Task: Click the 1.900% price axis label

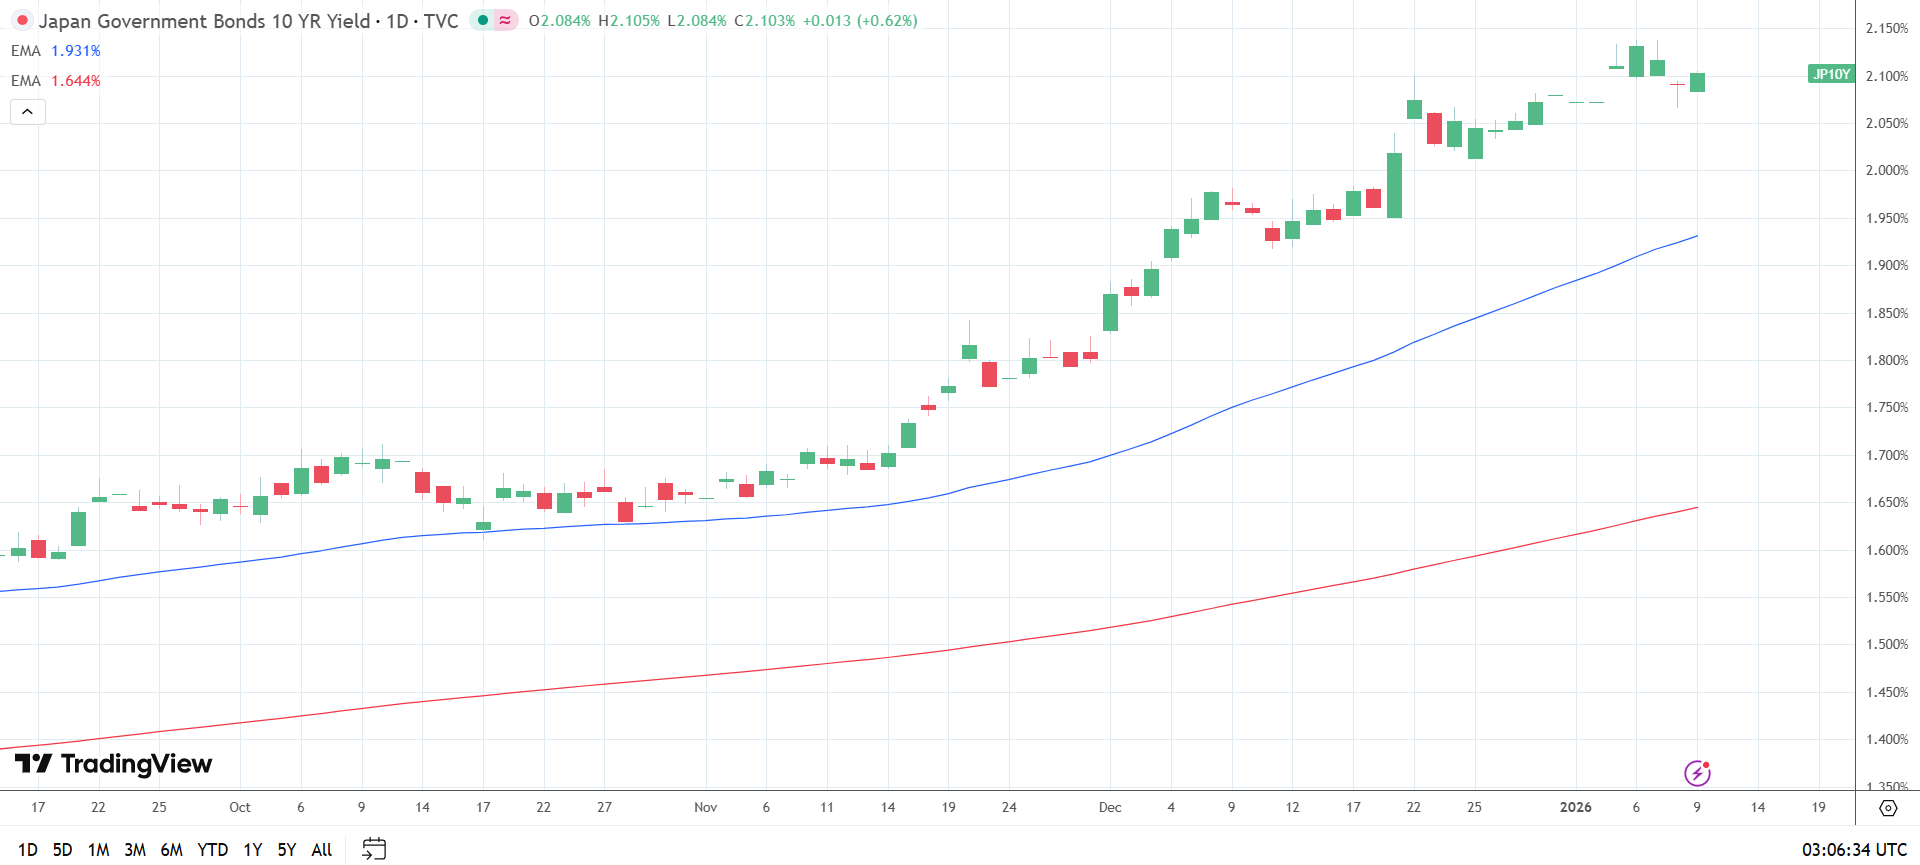Action: point(1887,265)
